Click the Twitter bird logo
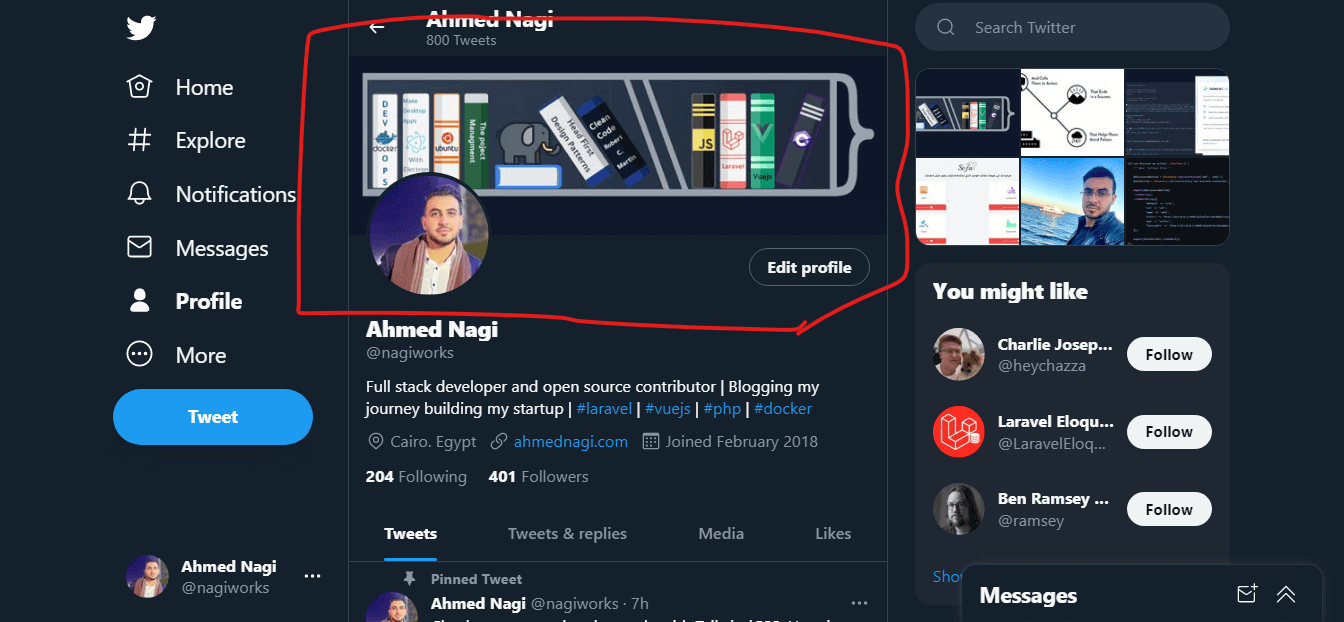1344x622 pixels. click(141, 28)
